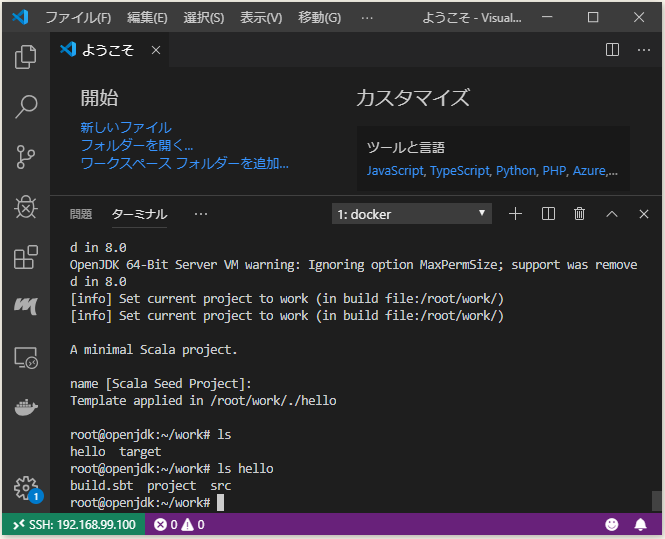The height and width of the screenshot is (539, 665).
Task: Open the Remote Explorer view
Action: (x=26, y=357)
